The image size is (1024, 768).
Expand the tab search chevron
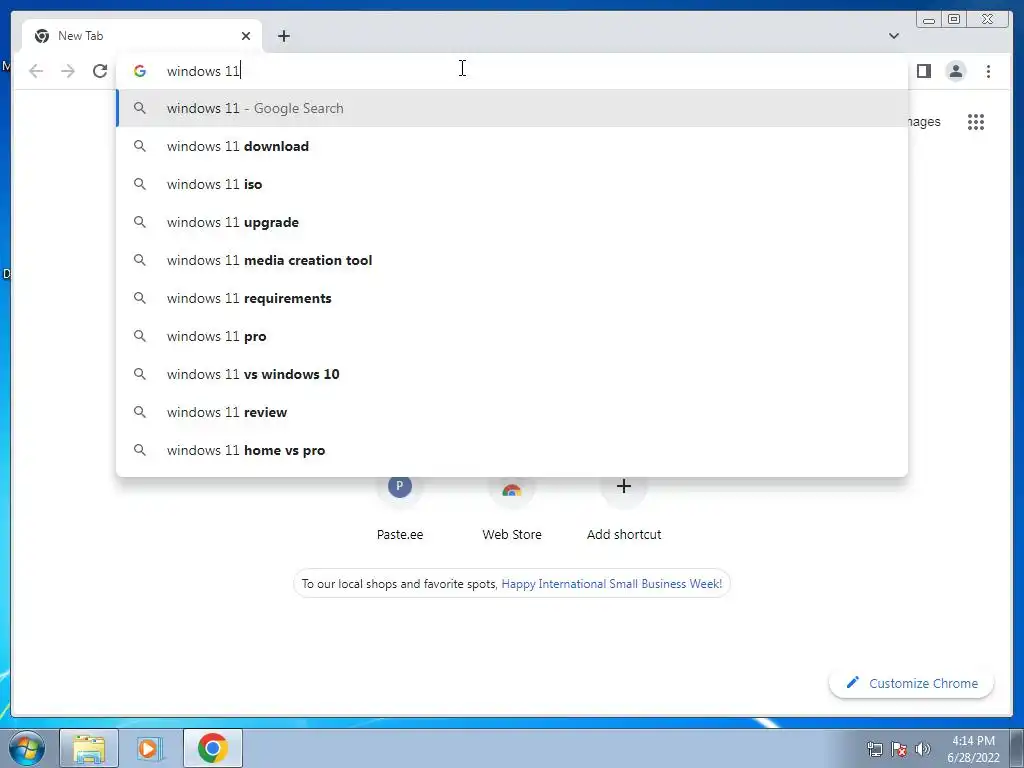click(x=893, y=36)
